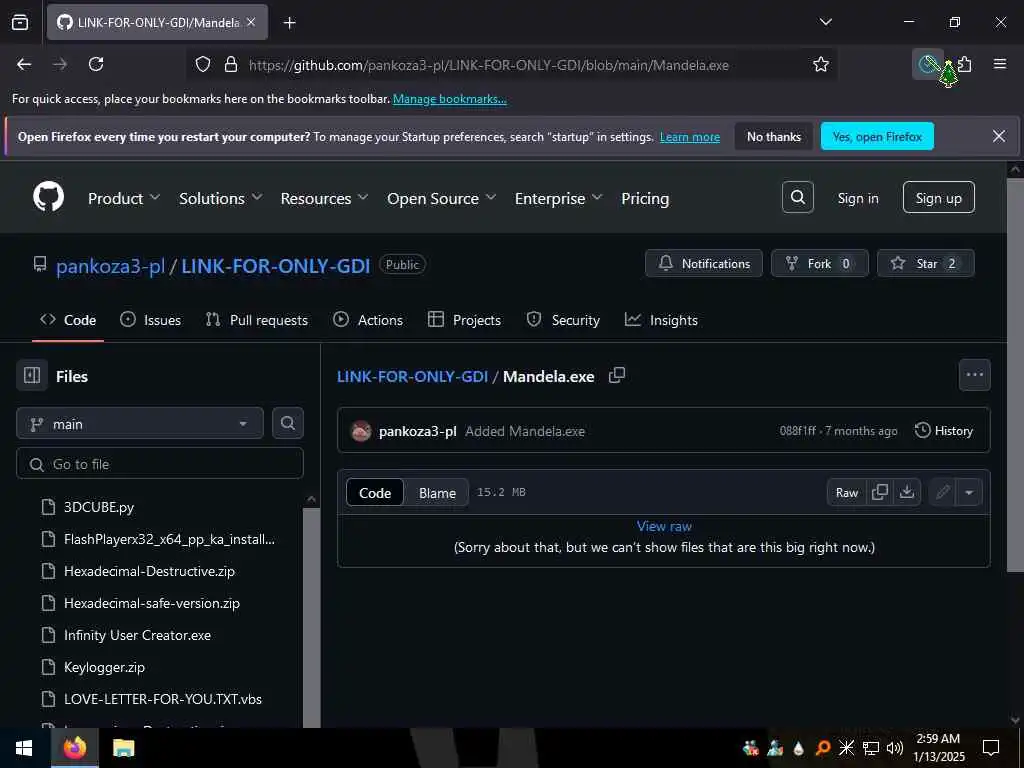Reload the current page
Screen dimensions: 1024x768
point(96,64)
